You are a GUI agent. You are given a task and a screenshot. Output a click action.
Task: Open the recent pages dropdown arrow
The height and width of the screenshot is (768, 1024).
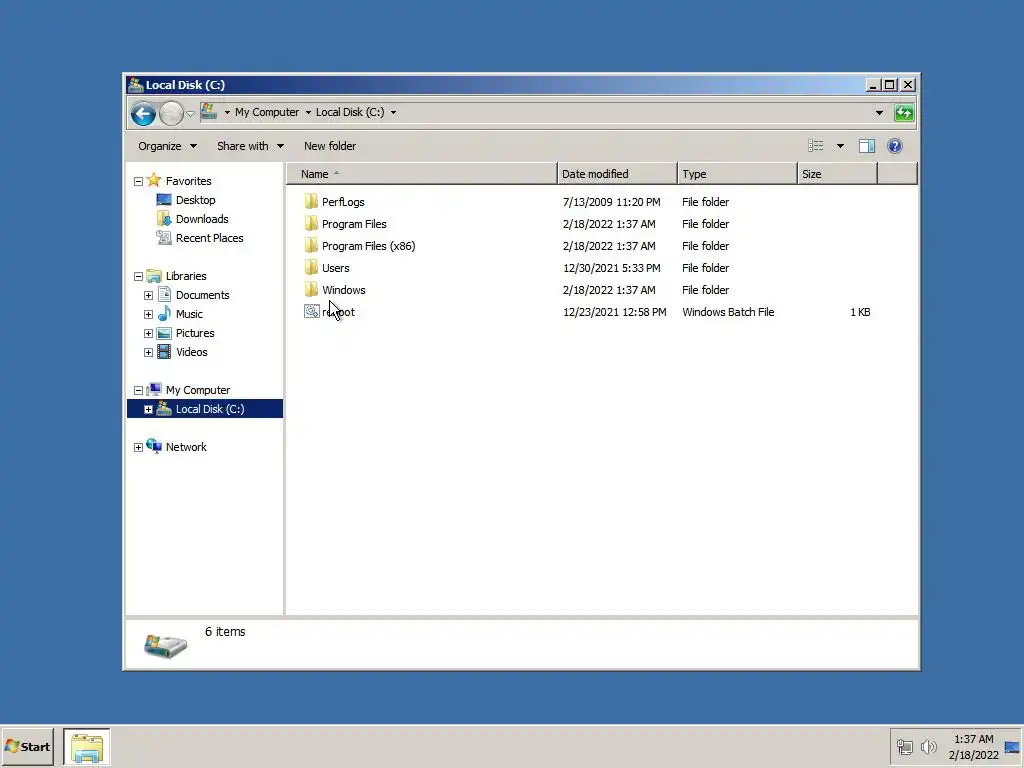click(x=190, y=114)
